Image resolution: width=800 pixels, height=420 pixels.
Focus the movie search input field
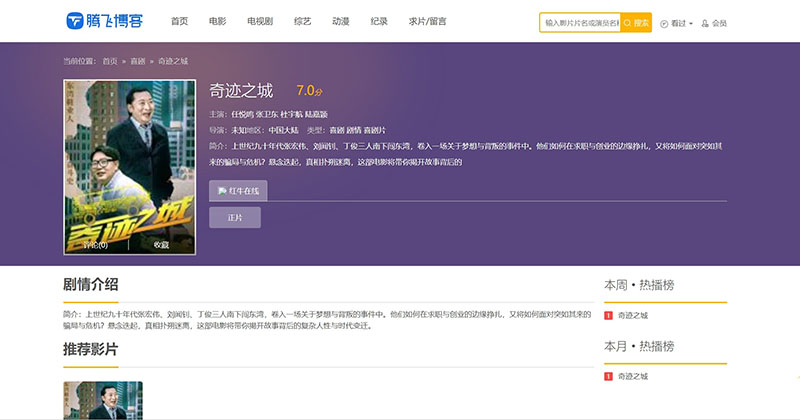click(580, 23)
